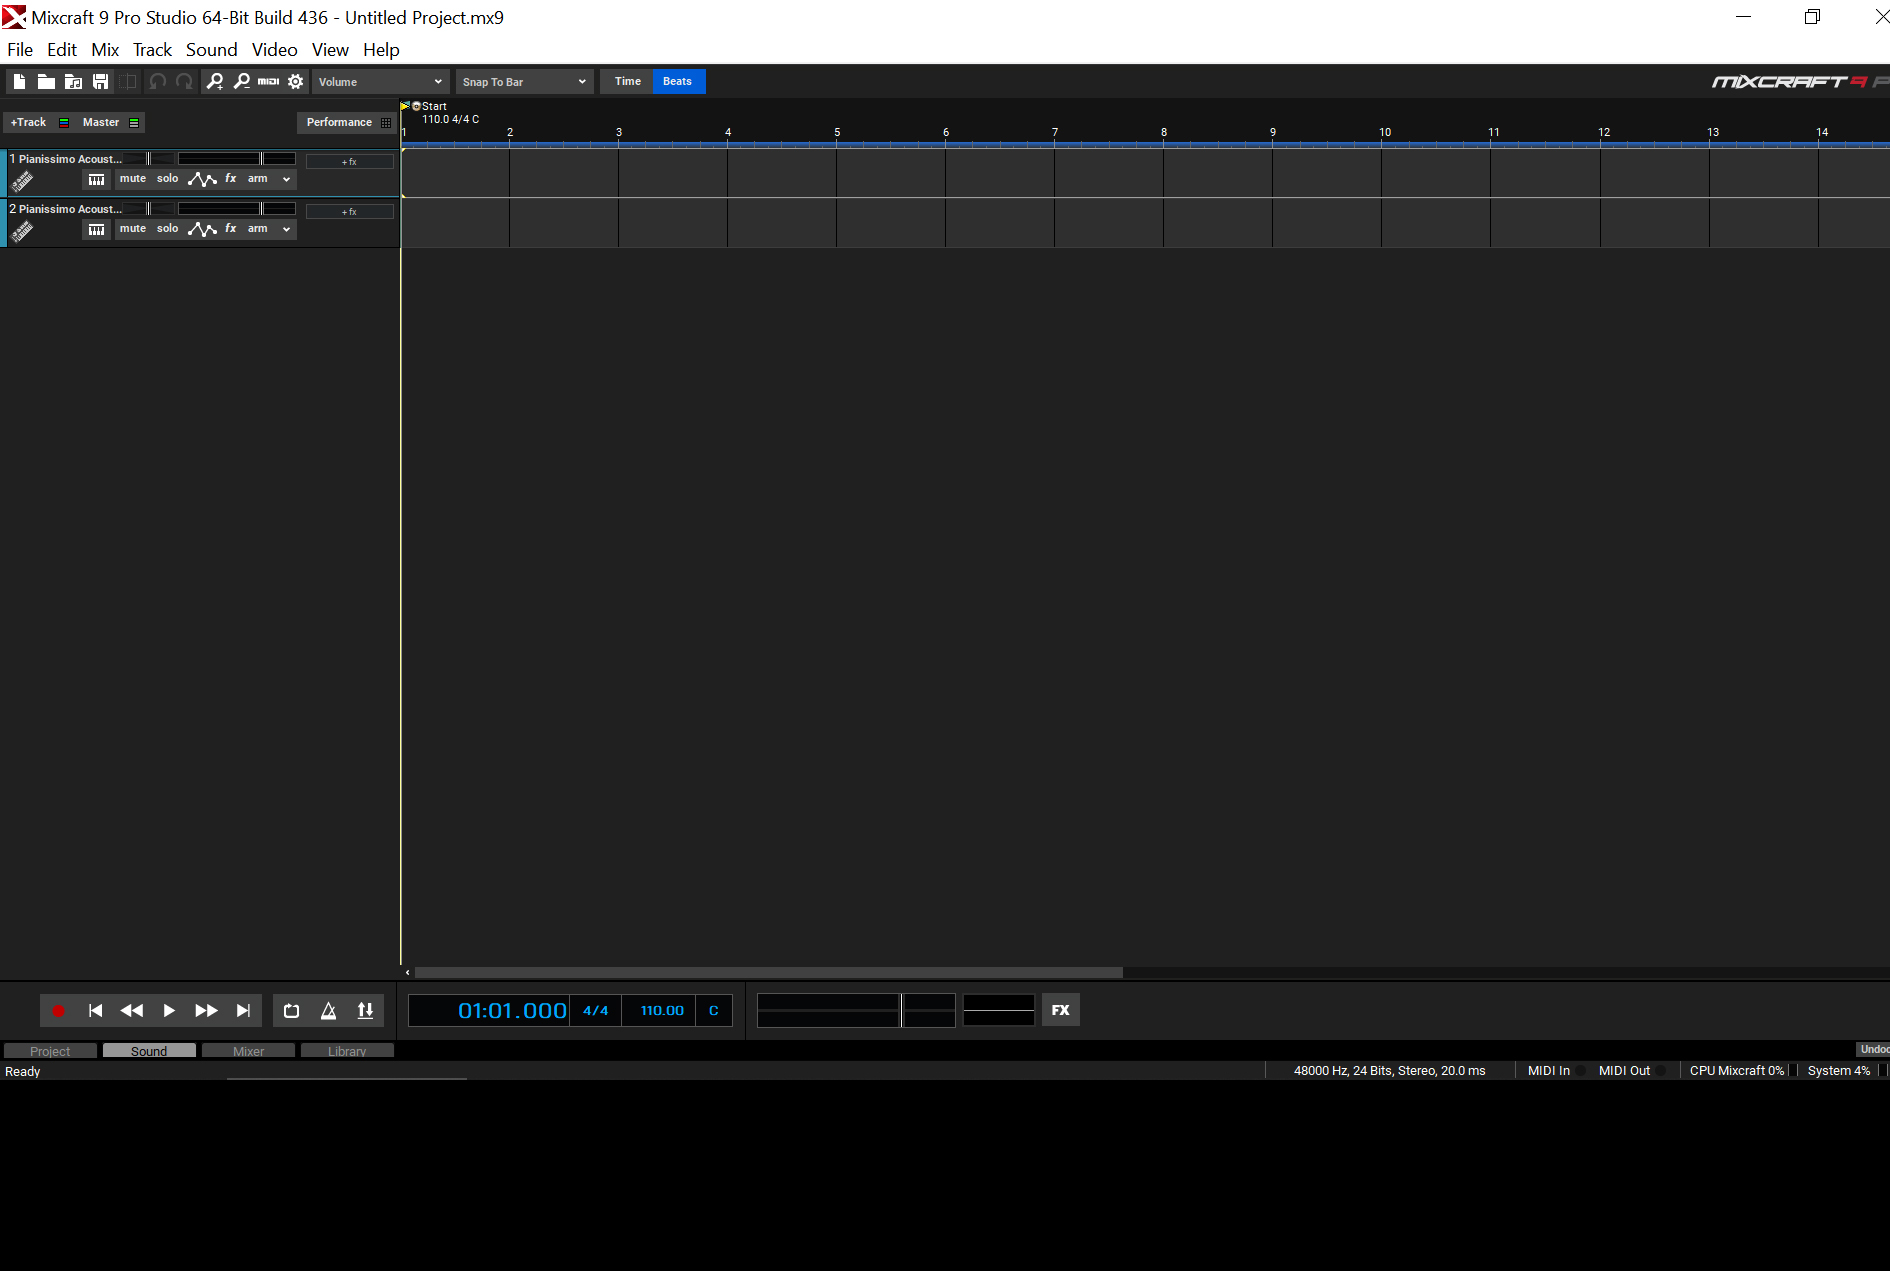Solo track 1 Pianissimo
The height and width of the screenshot is (1271, 1890).
[x=168, y=179]
